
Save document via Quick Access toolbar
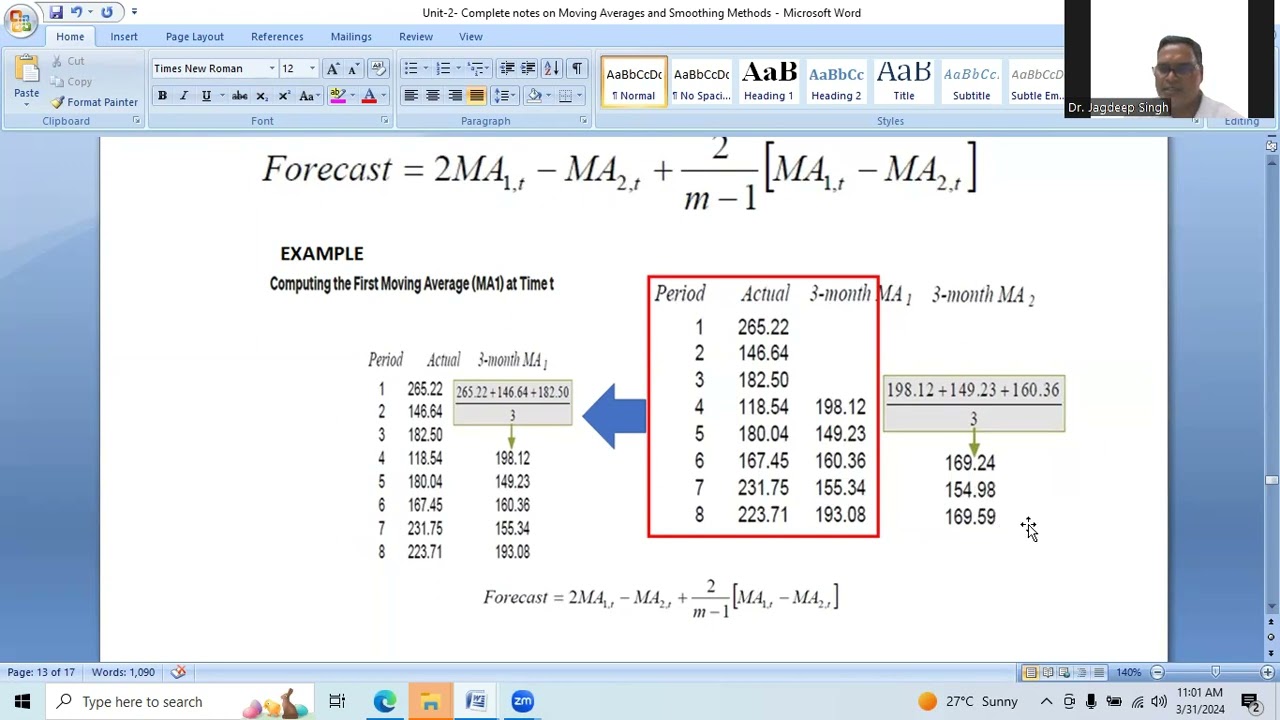click(56, 12)
